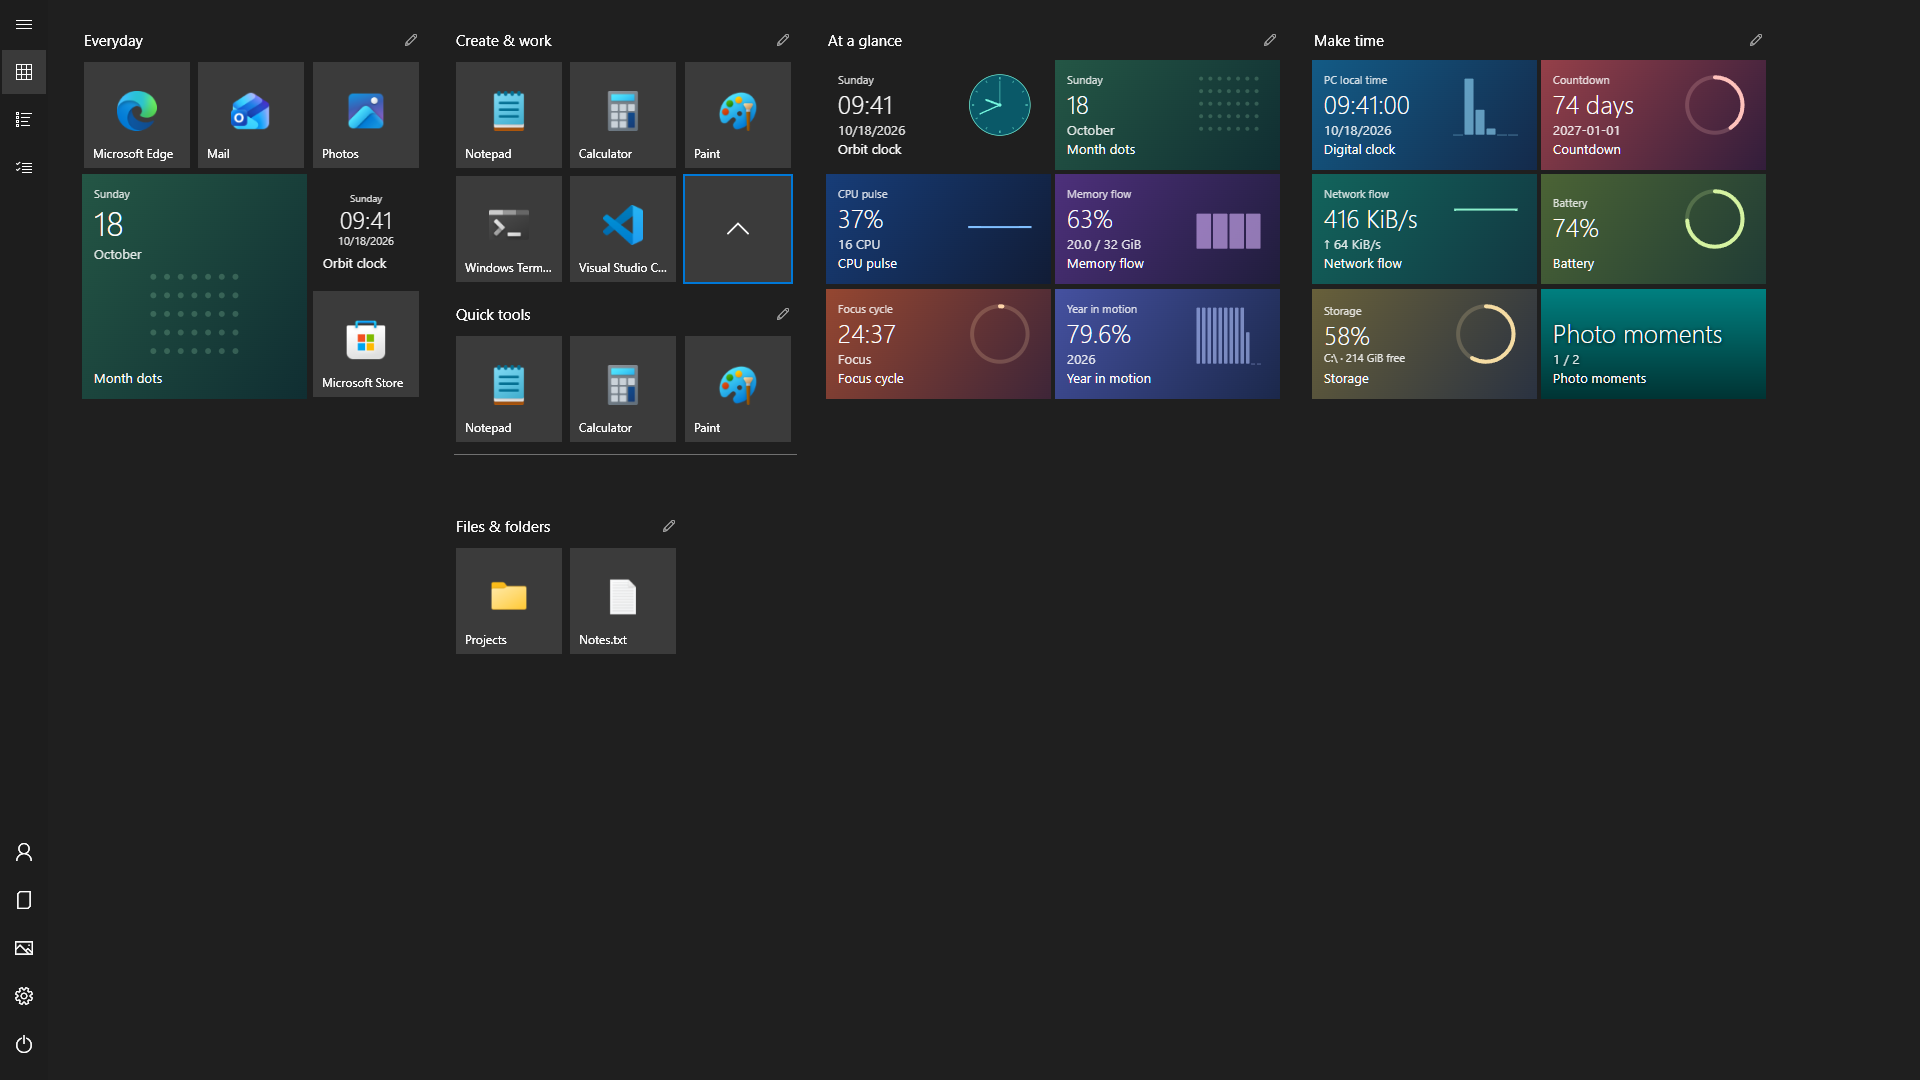Open the Projects folder tile

[x=509, y=601]
